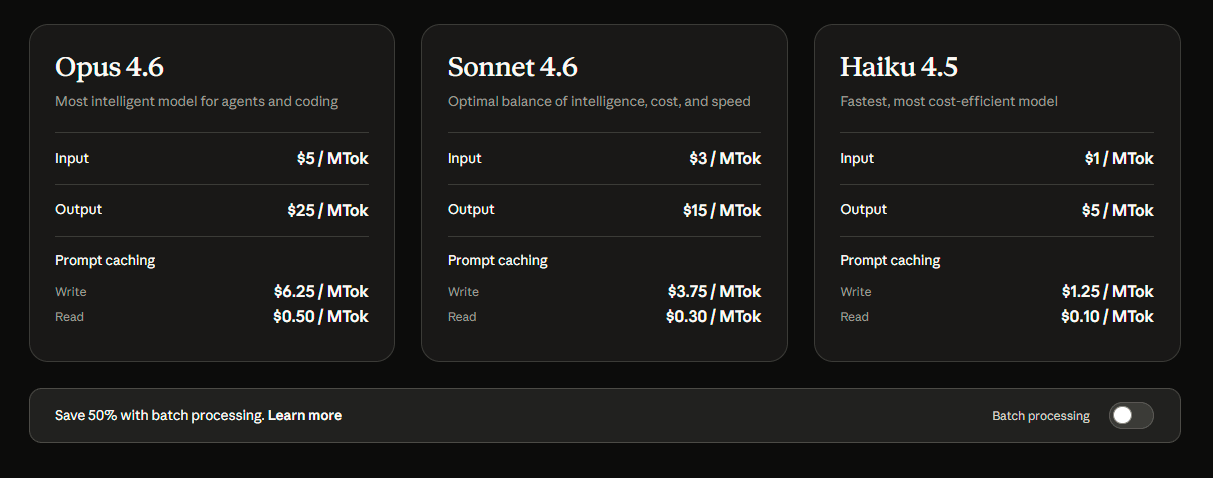Viewport: 1213px width, 478px height.
Task: Click the Sonnet 4.6 heading
Action: (512, 67)
